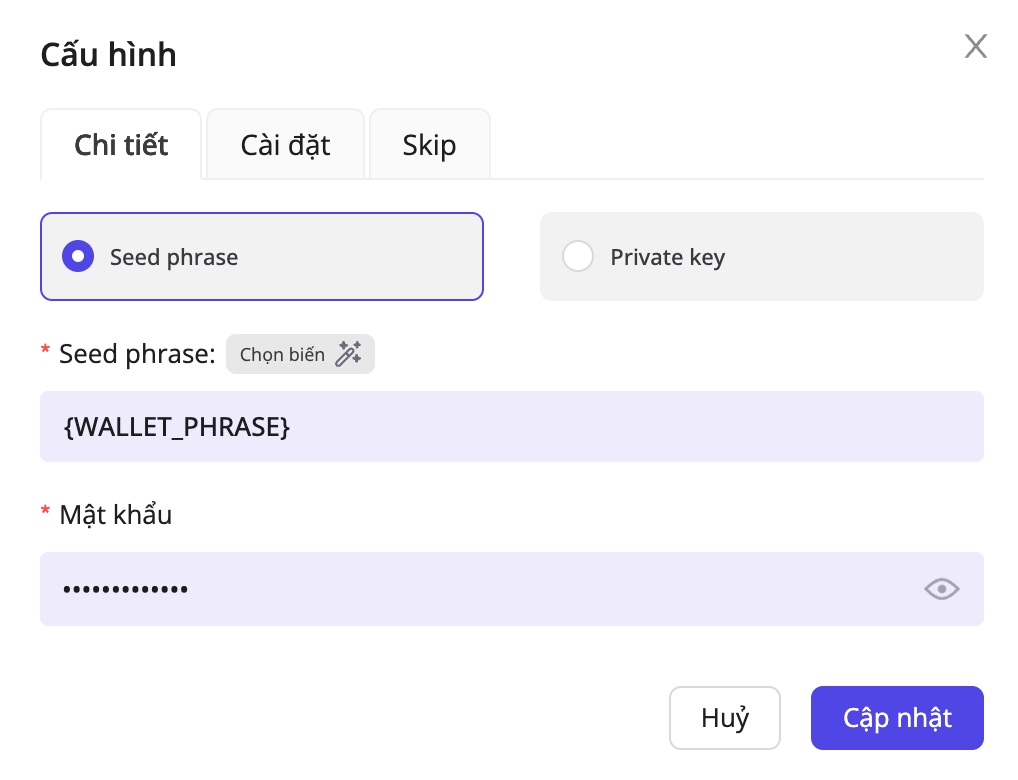1018x780 pixels.
Task: Click the {WALLET_PHRASE} variable text
Action: click(x=177, y=427)
